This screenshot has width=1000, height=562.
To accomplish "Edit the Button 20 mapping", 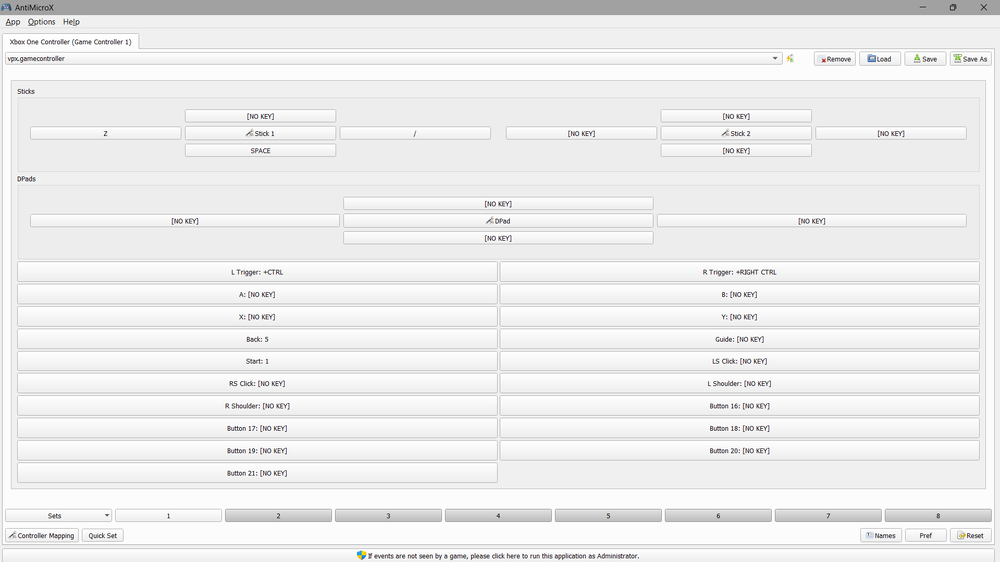I will [x=739, y=450].
